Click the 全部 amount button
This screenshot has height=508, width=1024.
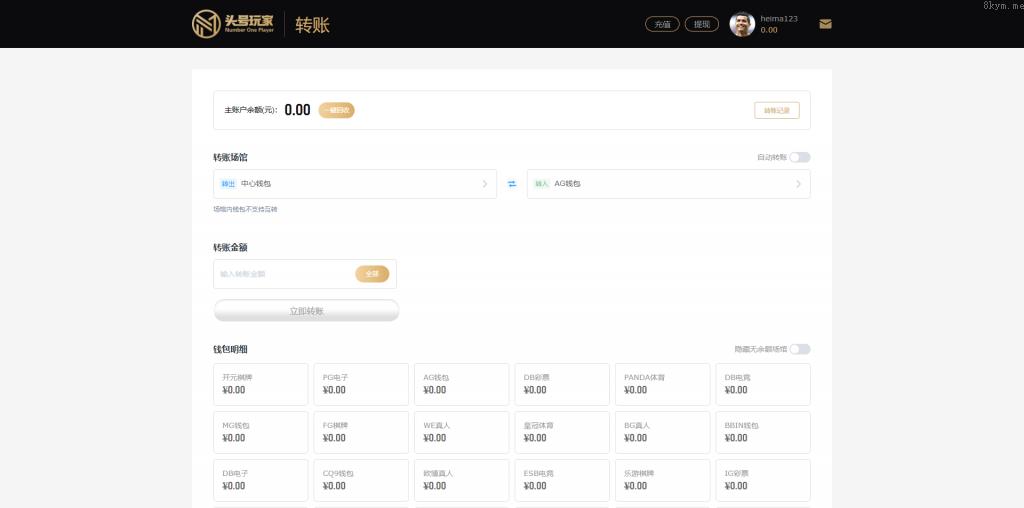(372, 274)
